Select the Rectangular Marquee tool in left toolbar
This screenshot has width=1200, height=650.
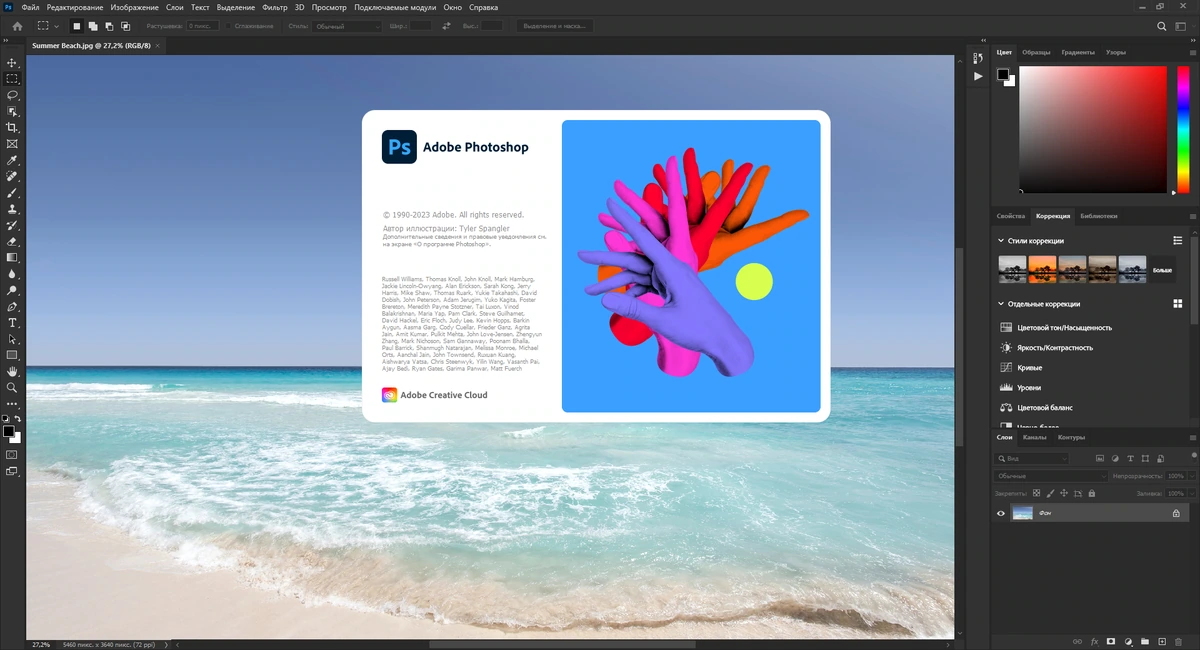coord(12,78)
